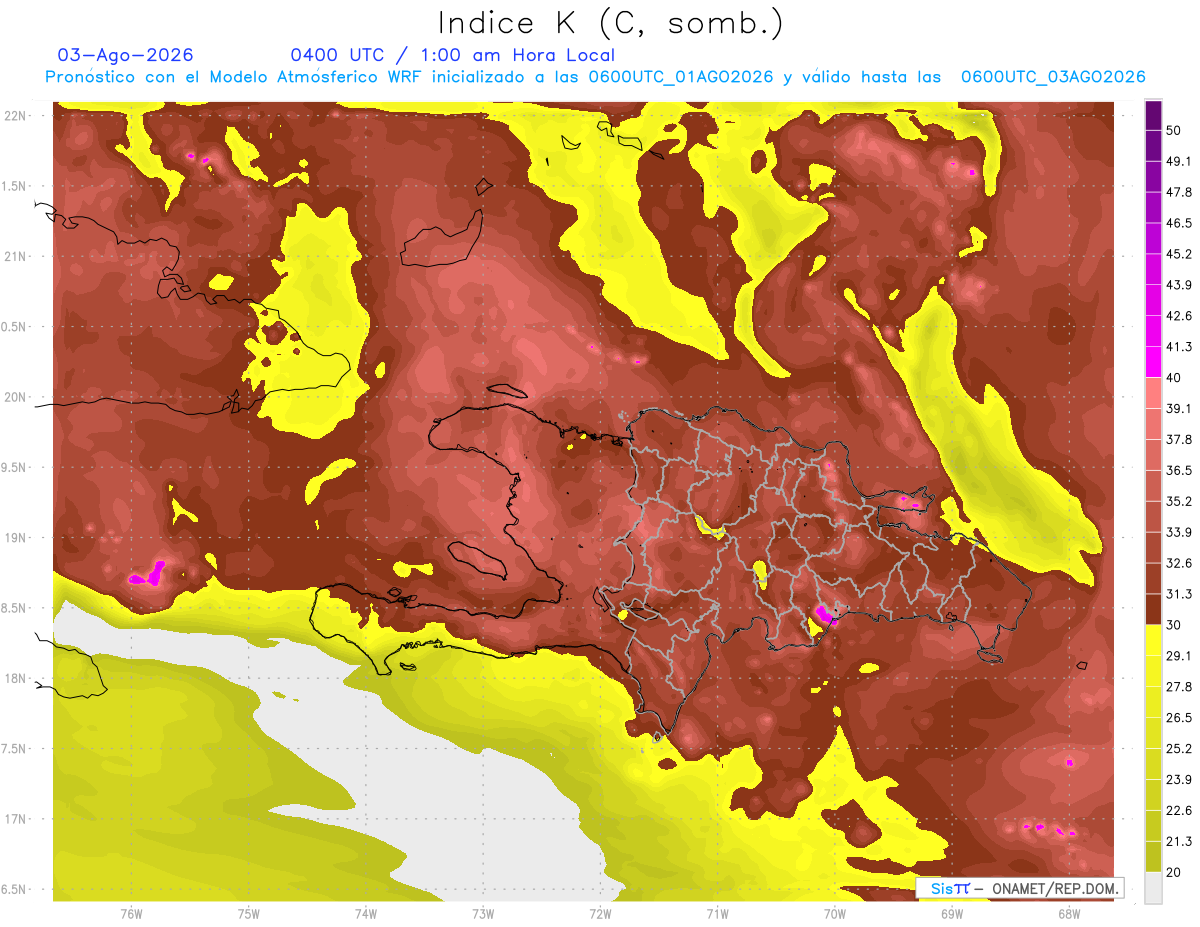
Task: Select the "74W" axis label
Action: [x=366, y=913]
